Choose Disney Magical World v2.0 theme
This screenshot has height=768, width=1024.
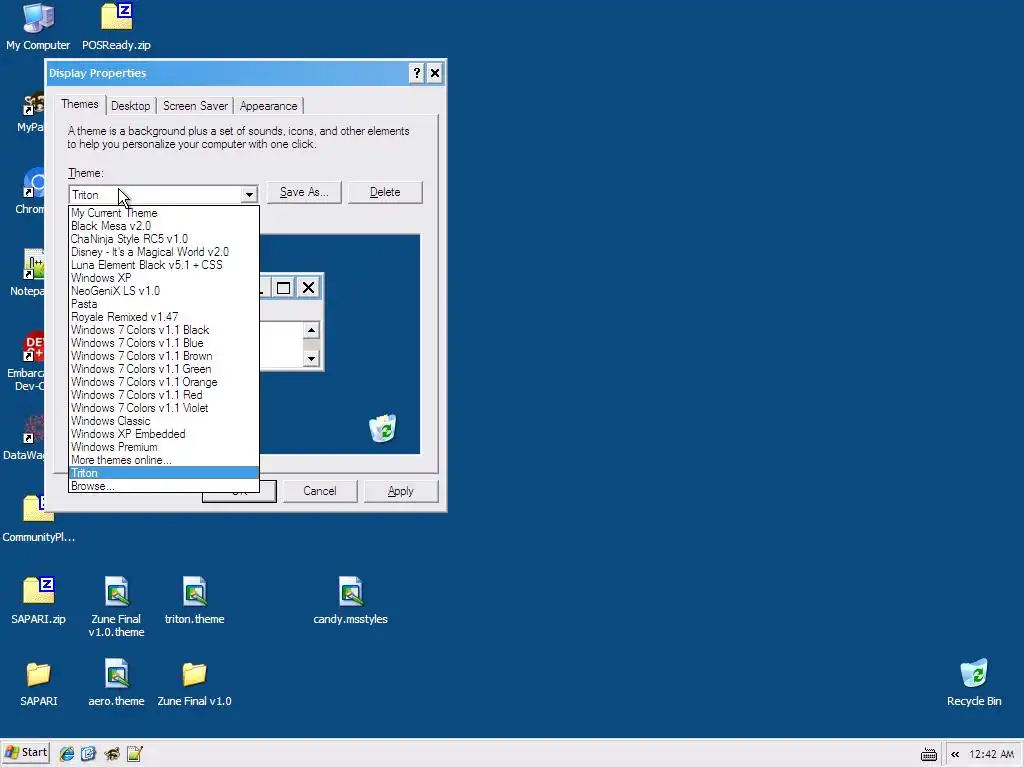(163, 252)
